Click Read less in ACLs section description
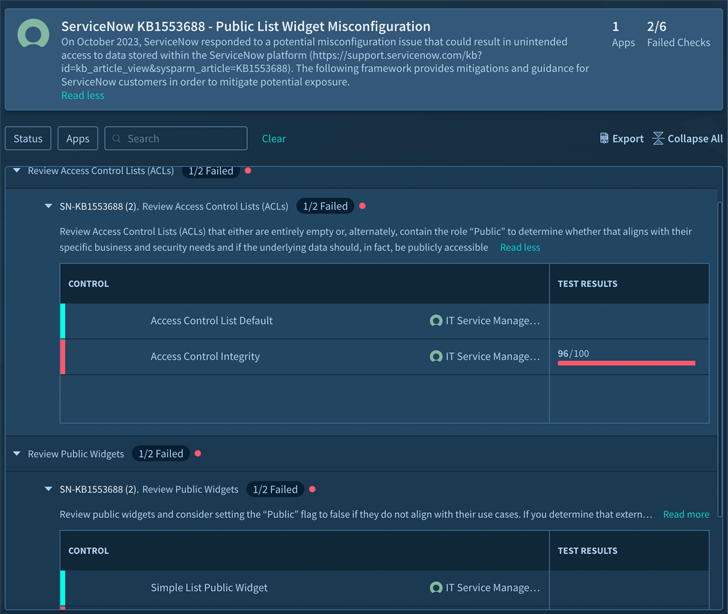This screenshot has width=728, height=614. [520, 248]
